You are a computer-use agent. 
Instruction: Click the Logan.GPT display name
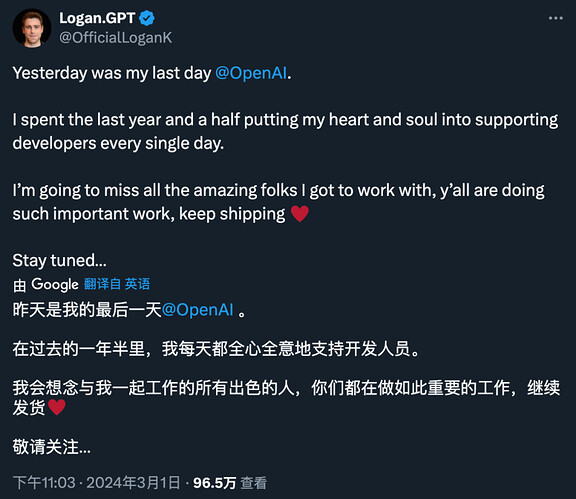click(97, 18)
